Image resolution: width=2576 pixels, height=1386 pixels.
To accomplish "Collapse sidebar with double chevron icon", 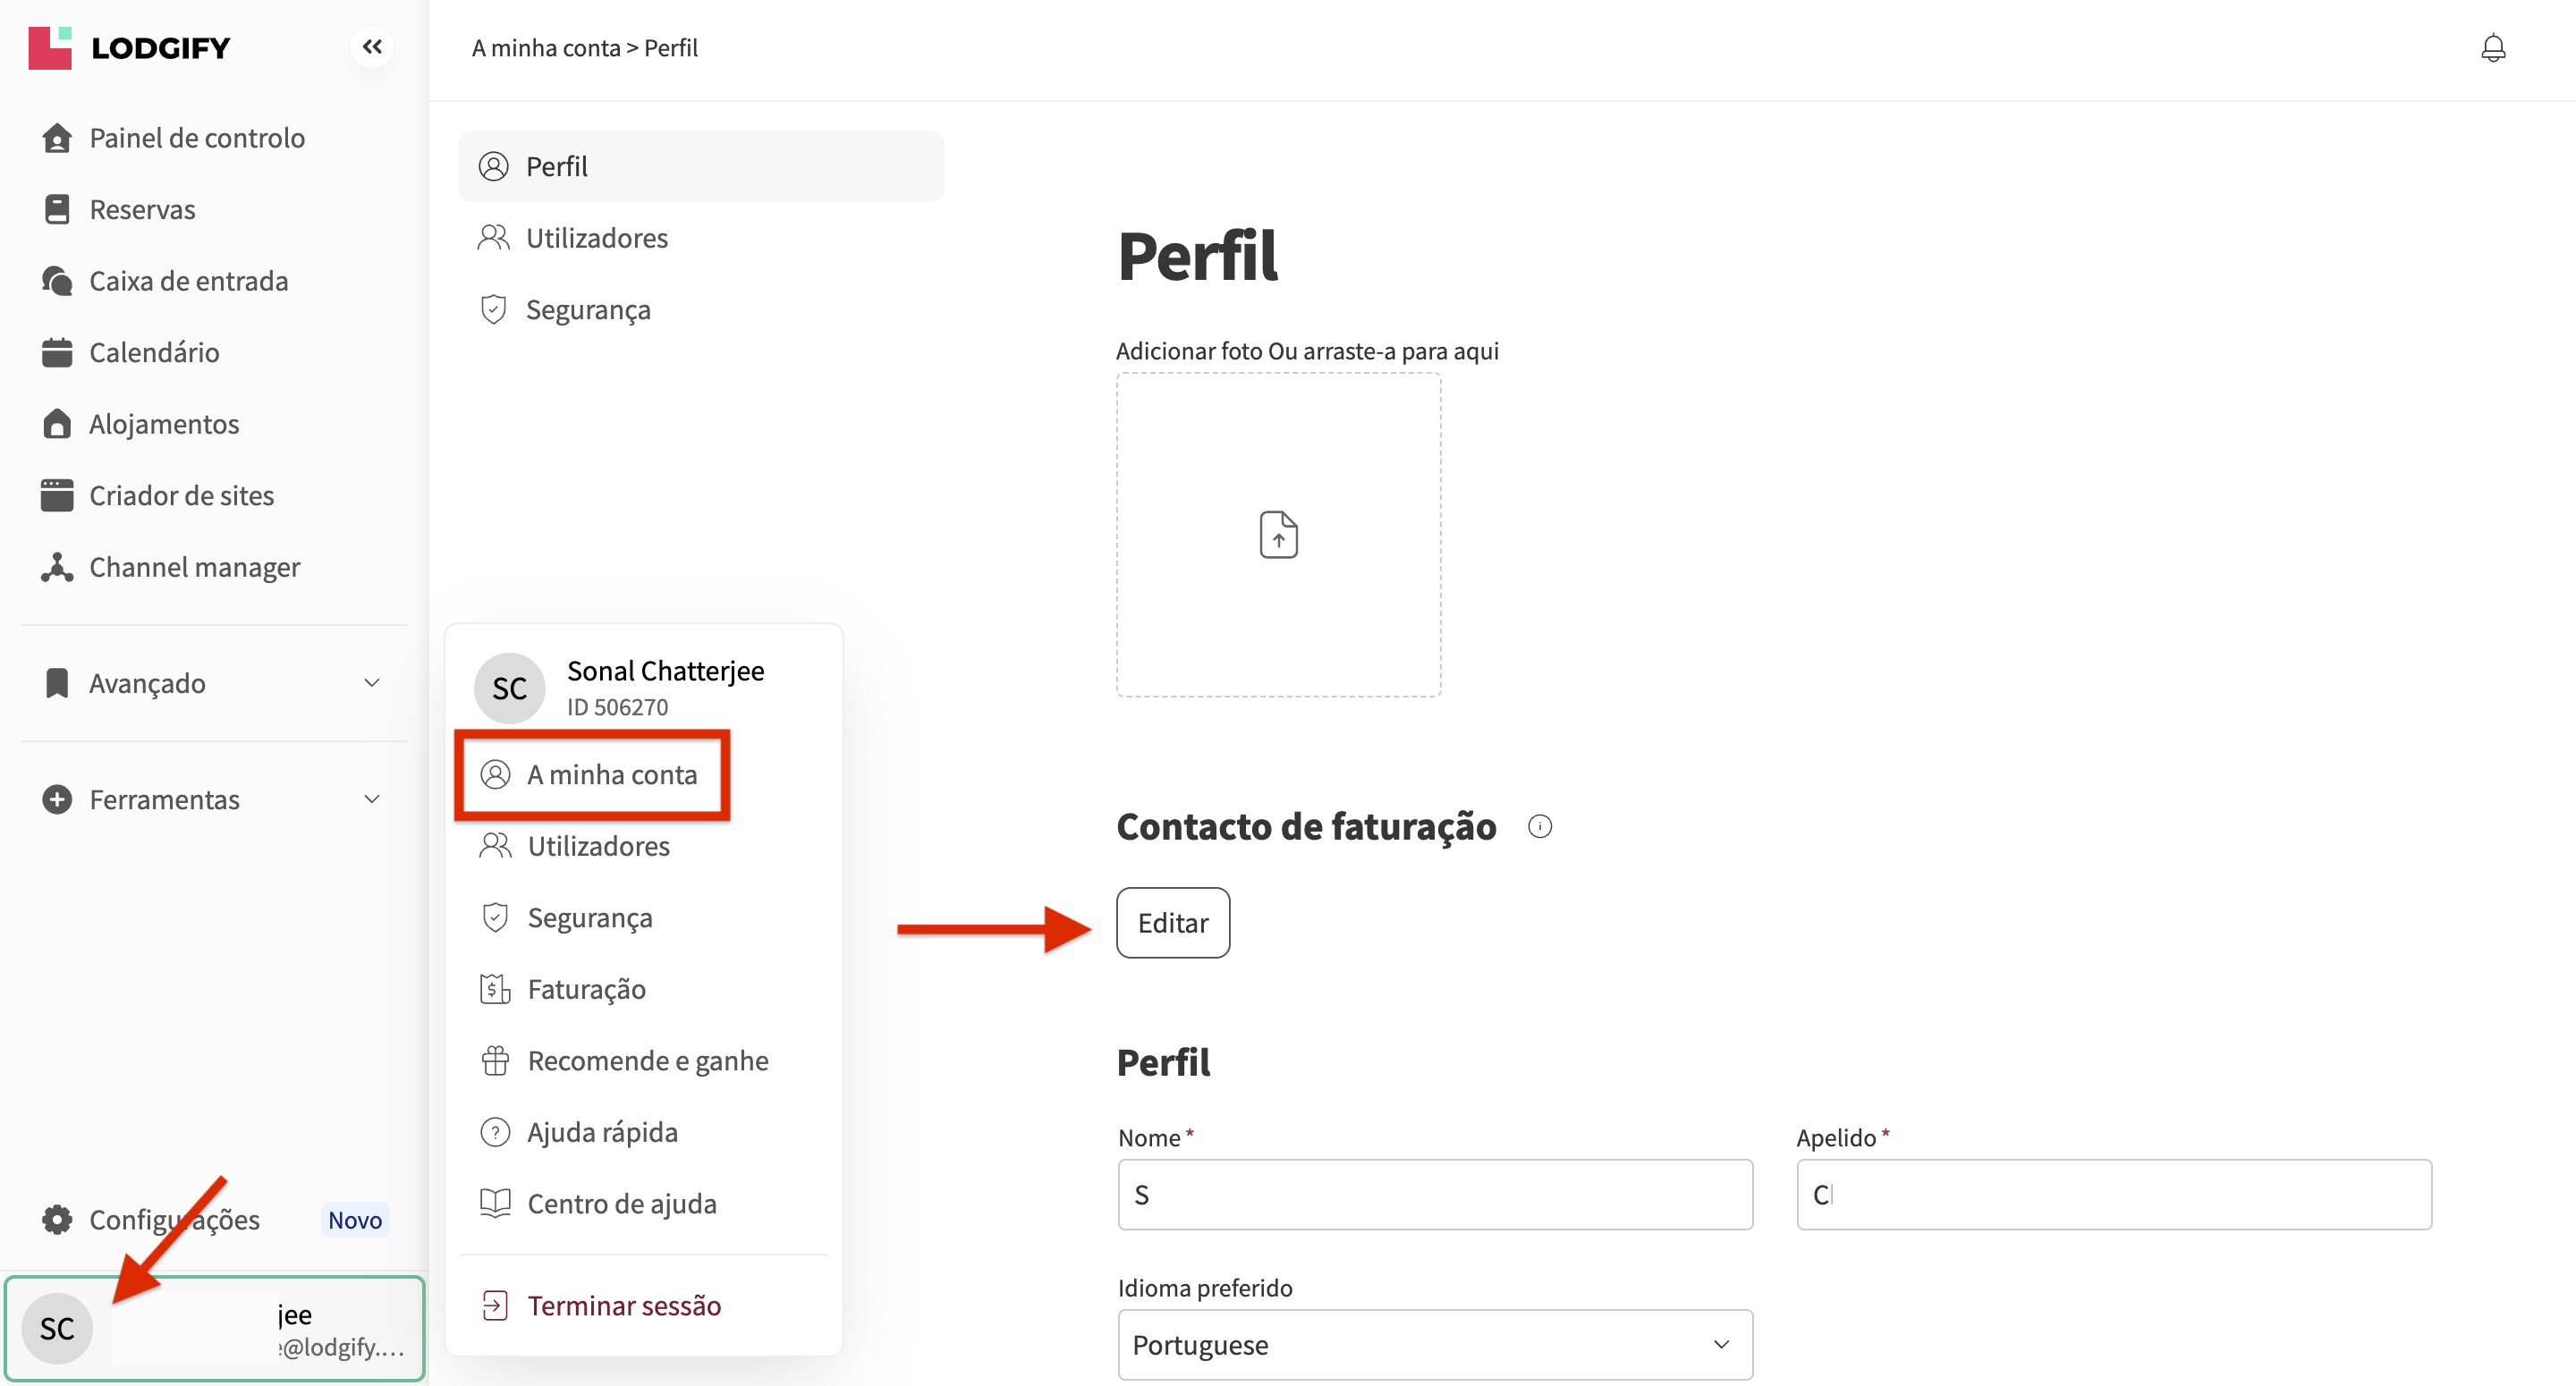I will (x=372, y=47).
